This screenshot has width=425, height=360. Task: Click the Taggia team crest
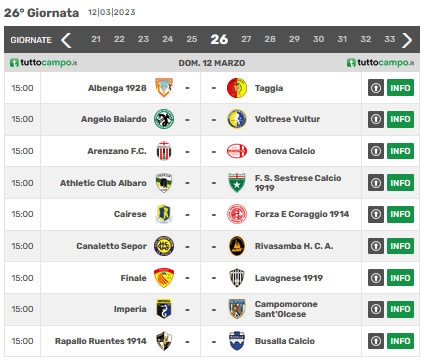point(237,88)
